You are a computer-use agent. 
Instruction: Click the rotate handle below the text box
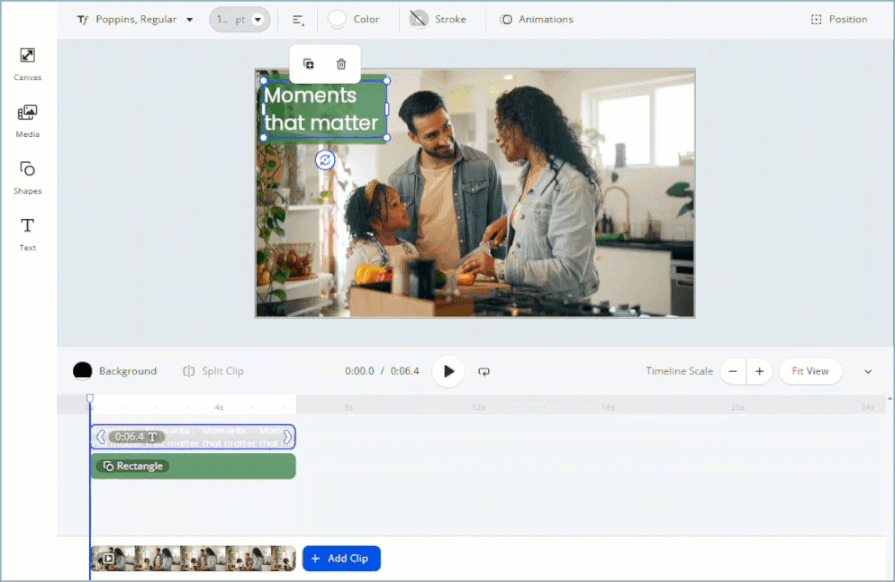coord(324,160)
